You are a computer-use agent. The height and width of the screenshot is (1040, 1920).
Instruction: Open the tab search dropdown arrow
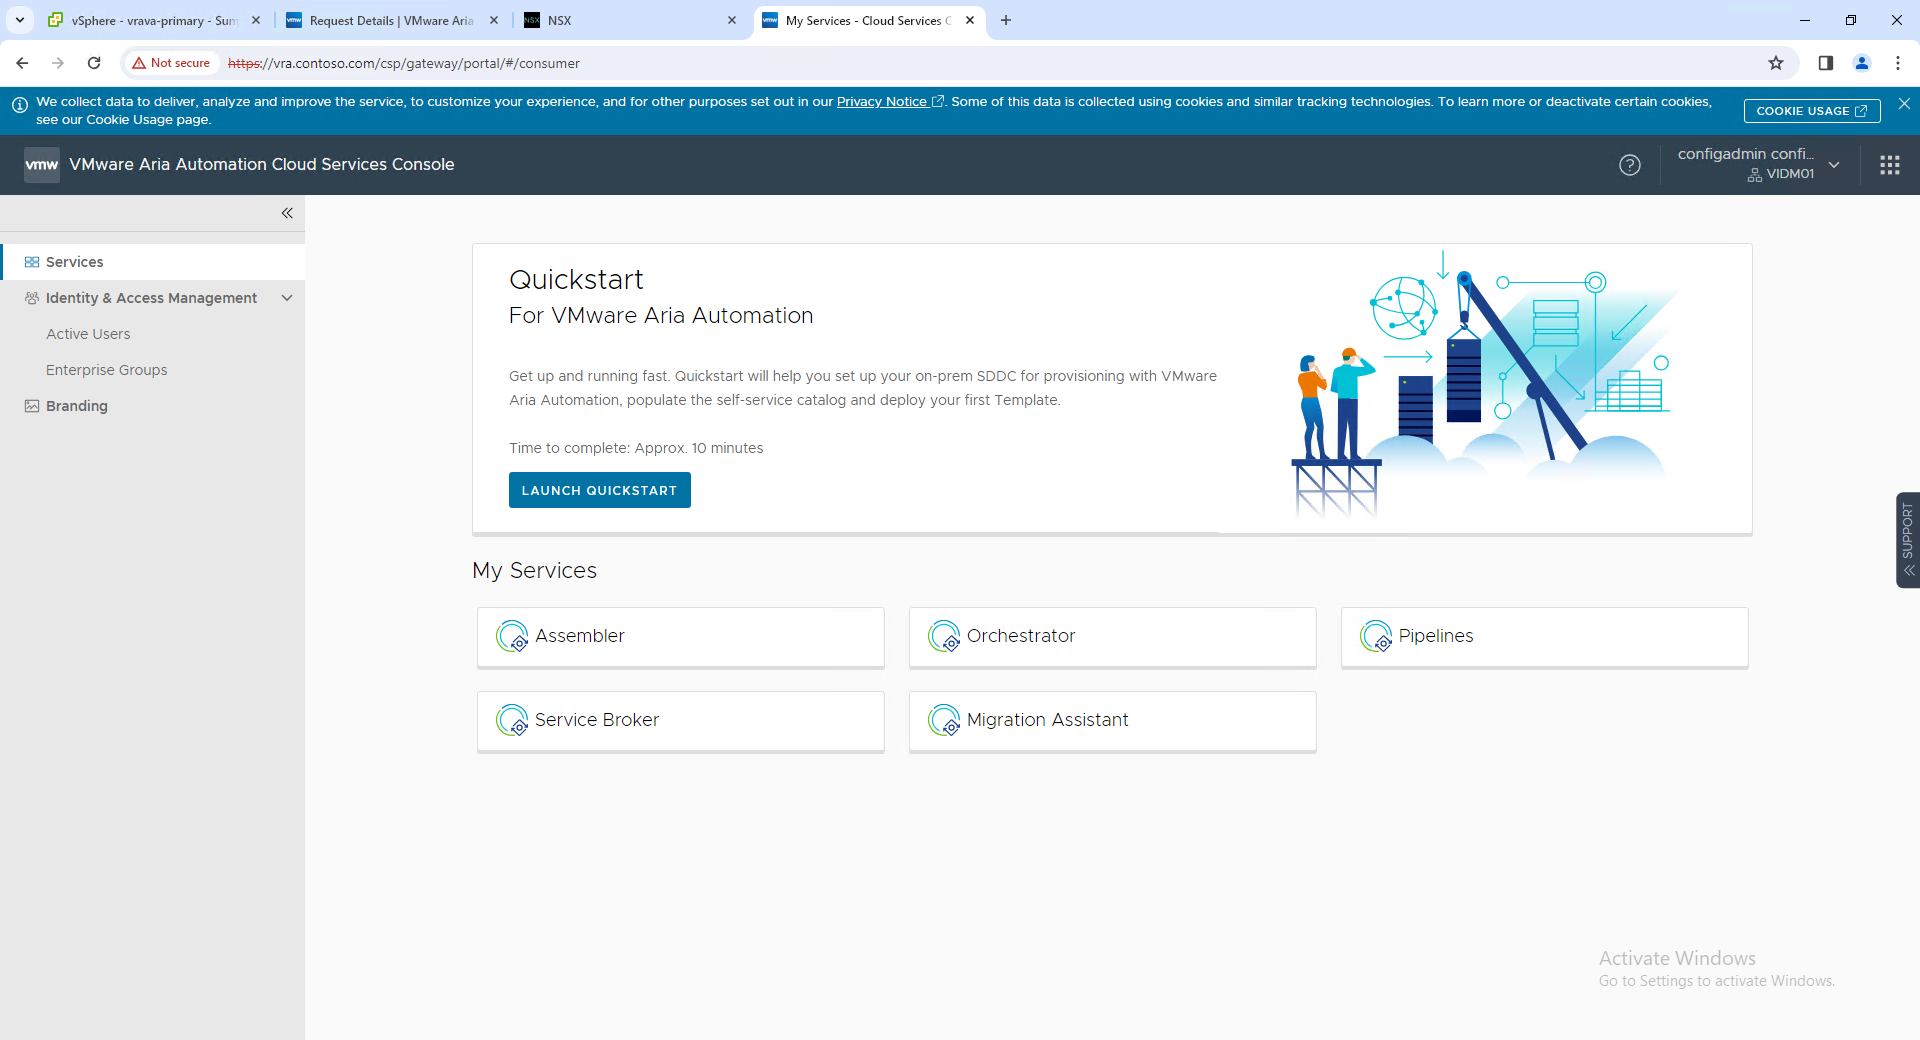pyautogui.click(x=20, y=20)
